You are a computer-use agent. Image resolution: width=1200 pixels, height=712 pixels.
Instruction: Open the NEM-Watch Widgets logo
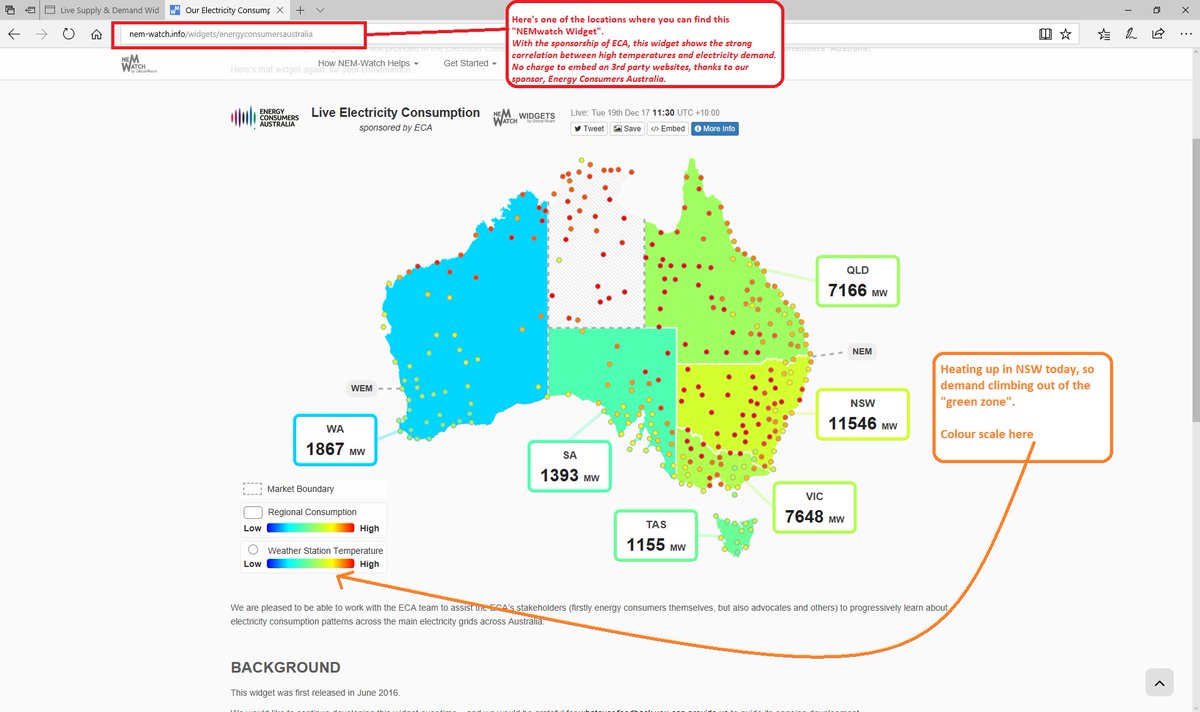coord(524,115)
